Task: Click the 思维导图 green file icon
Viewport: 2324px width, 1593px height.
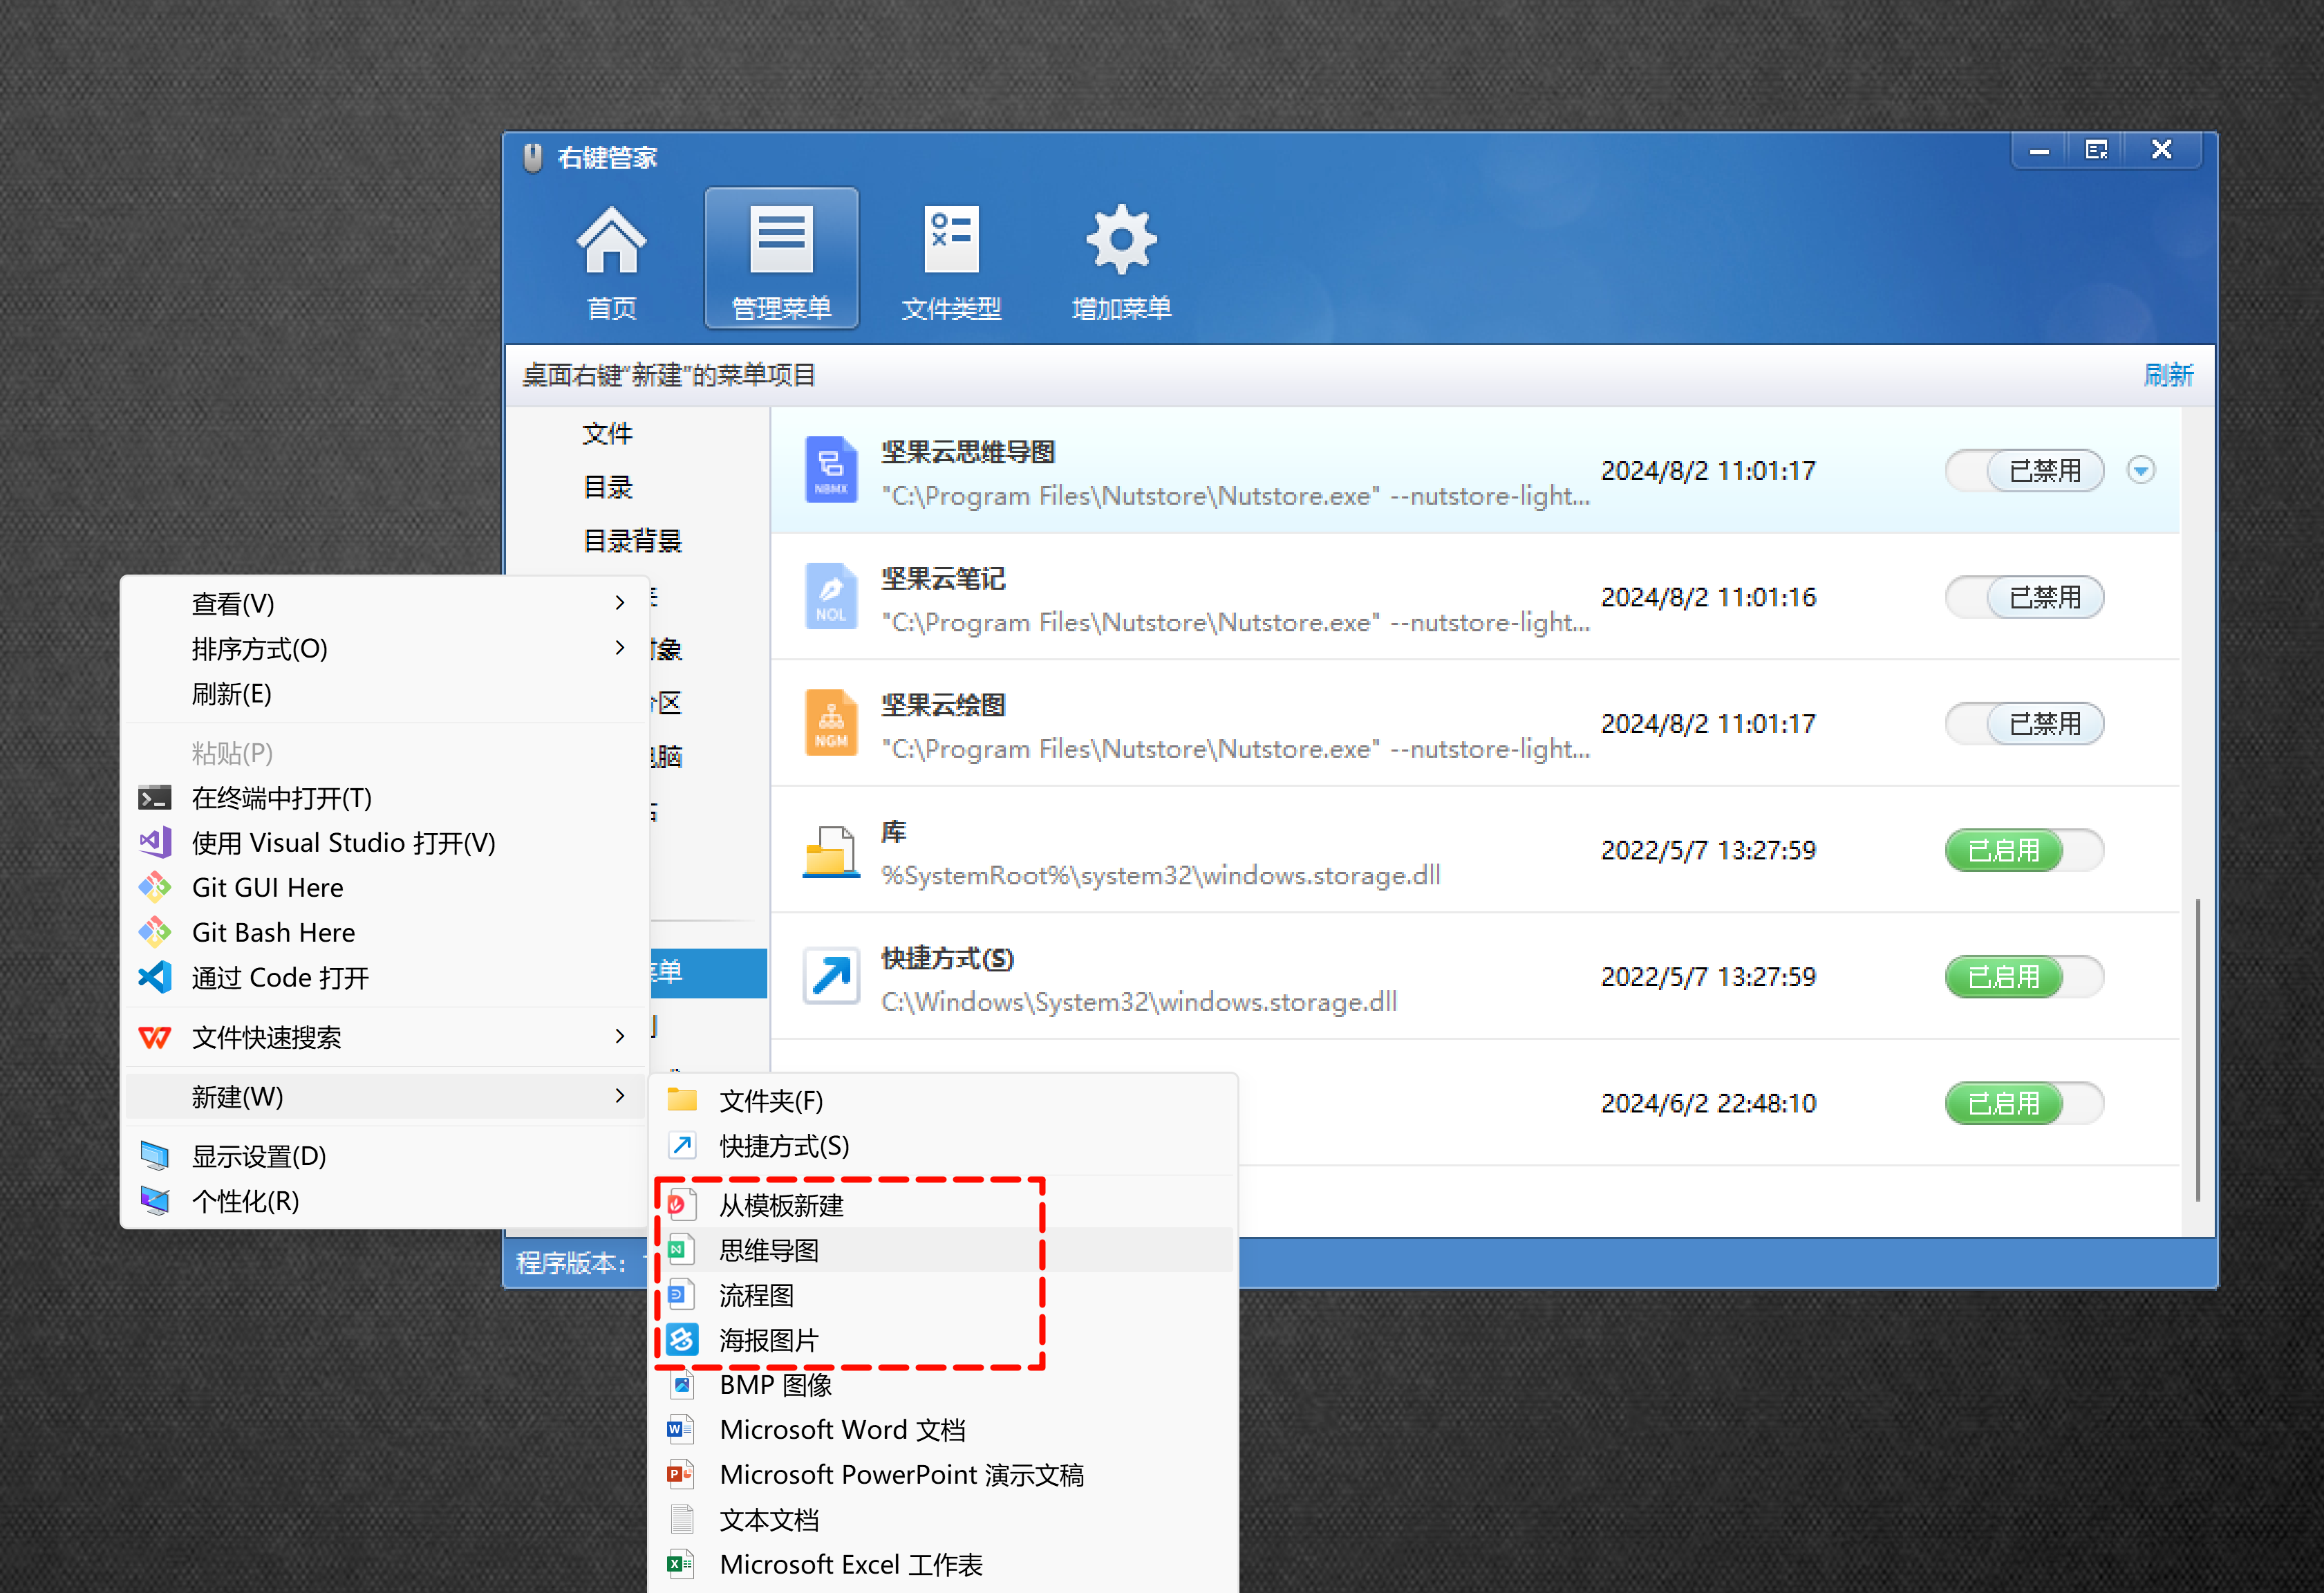Action: (x=681, y=1250)
